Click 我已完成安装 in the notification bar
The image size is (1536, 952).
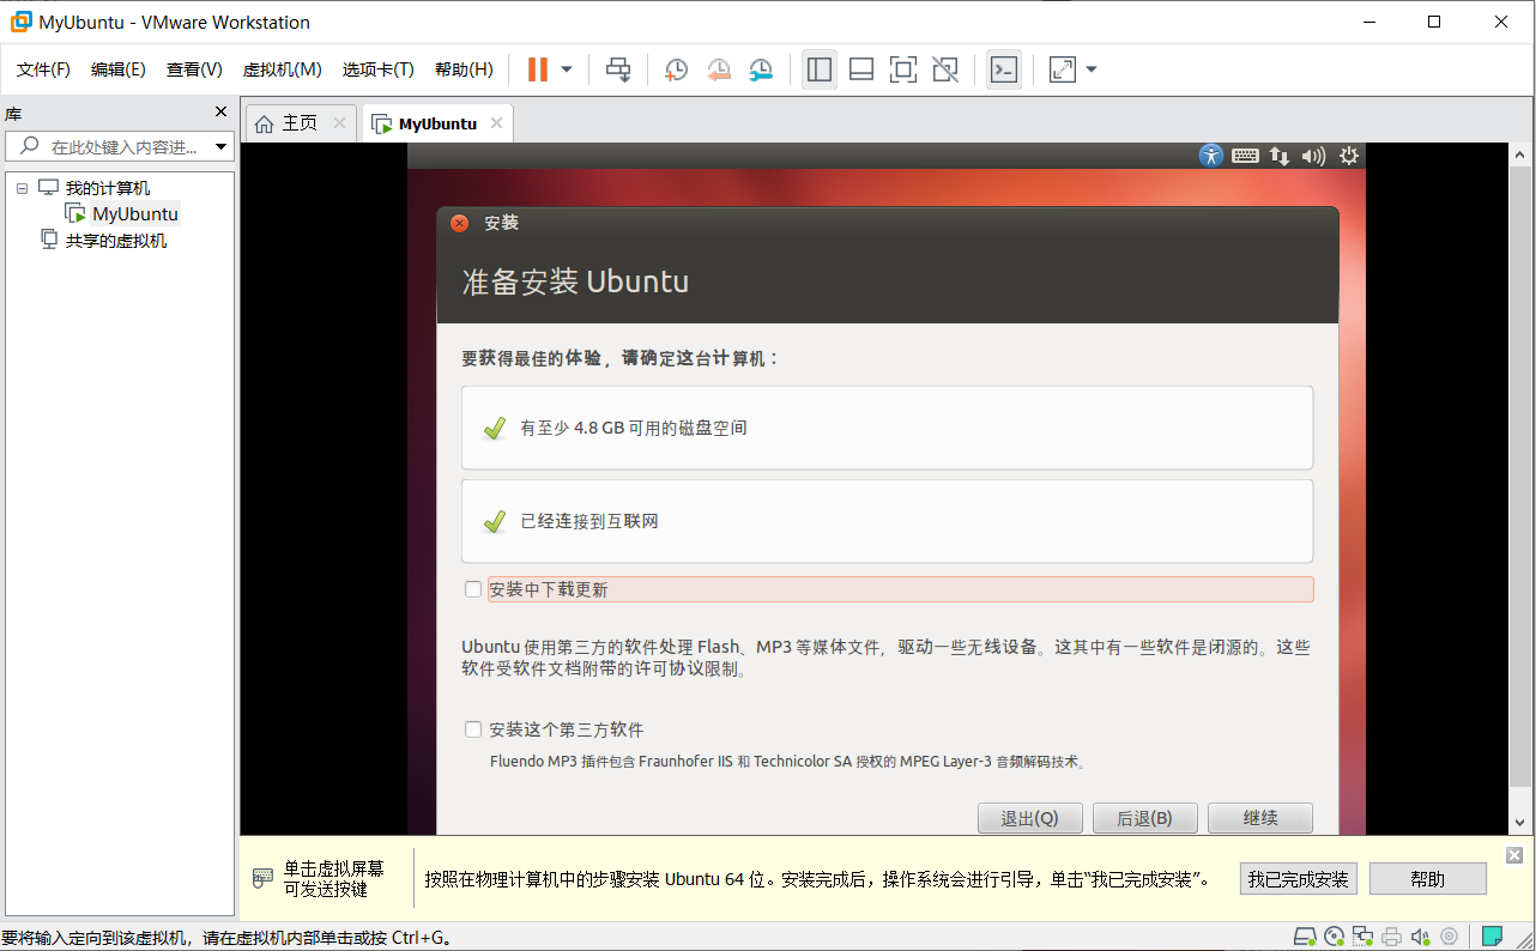point(1297,878)
